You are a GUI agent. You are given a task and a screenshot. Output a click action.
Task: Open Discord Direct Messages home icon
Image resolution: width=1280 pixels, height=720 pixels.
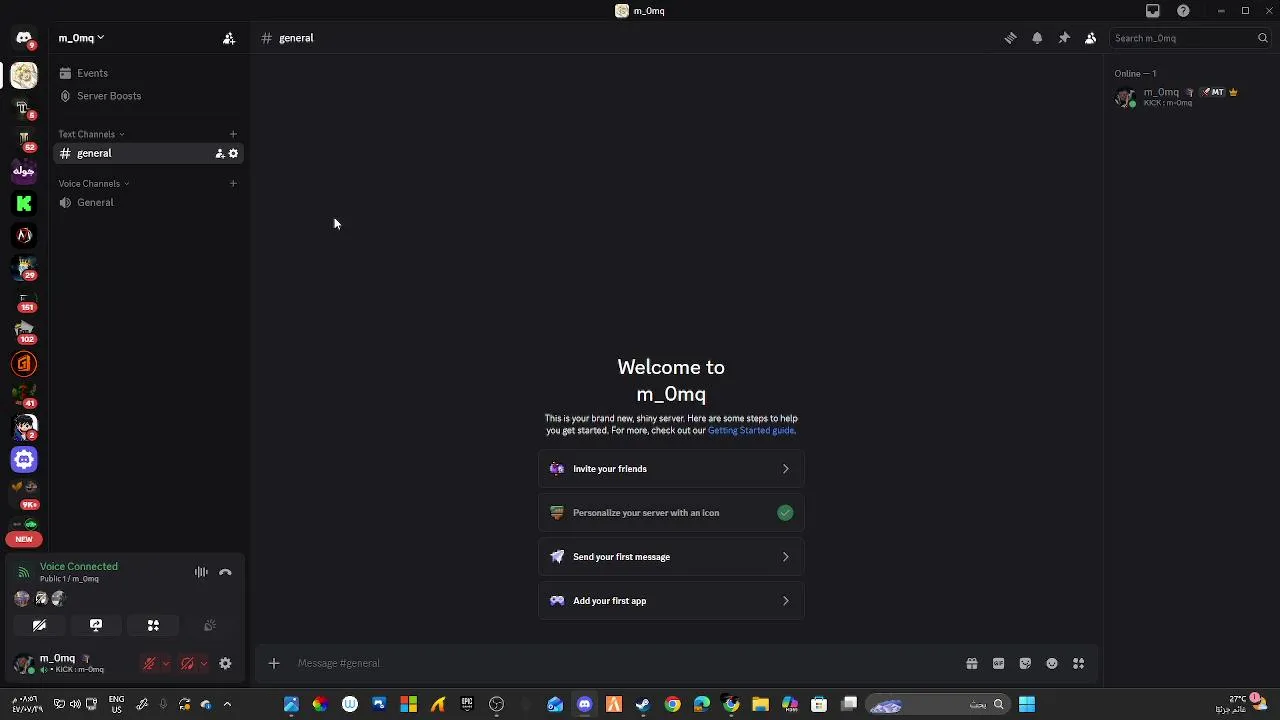point(24,38)
